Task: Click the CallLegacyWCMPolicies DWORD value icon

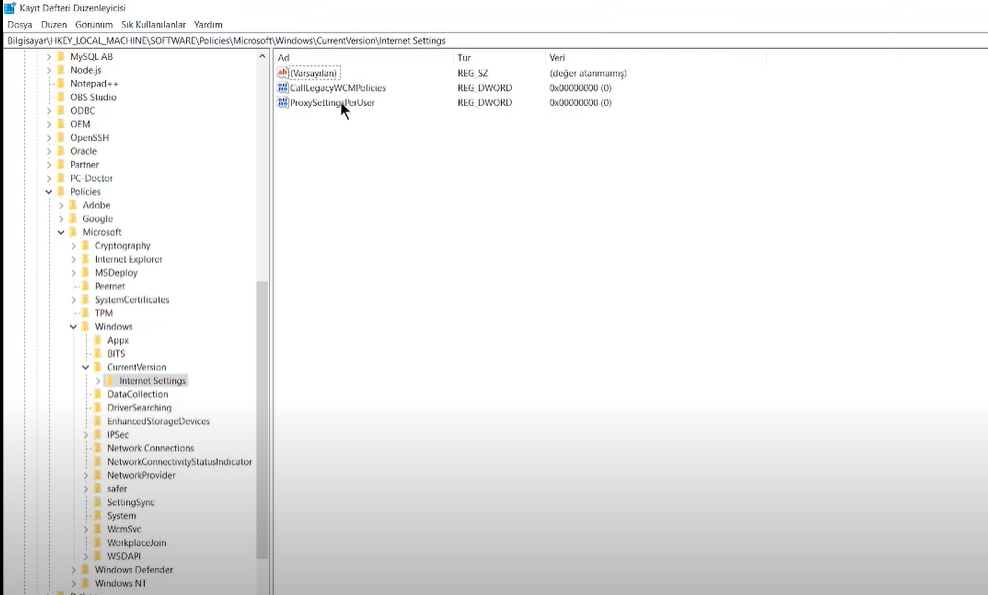Action: [283, 88]
